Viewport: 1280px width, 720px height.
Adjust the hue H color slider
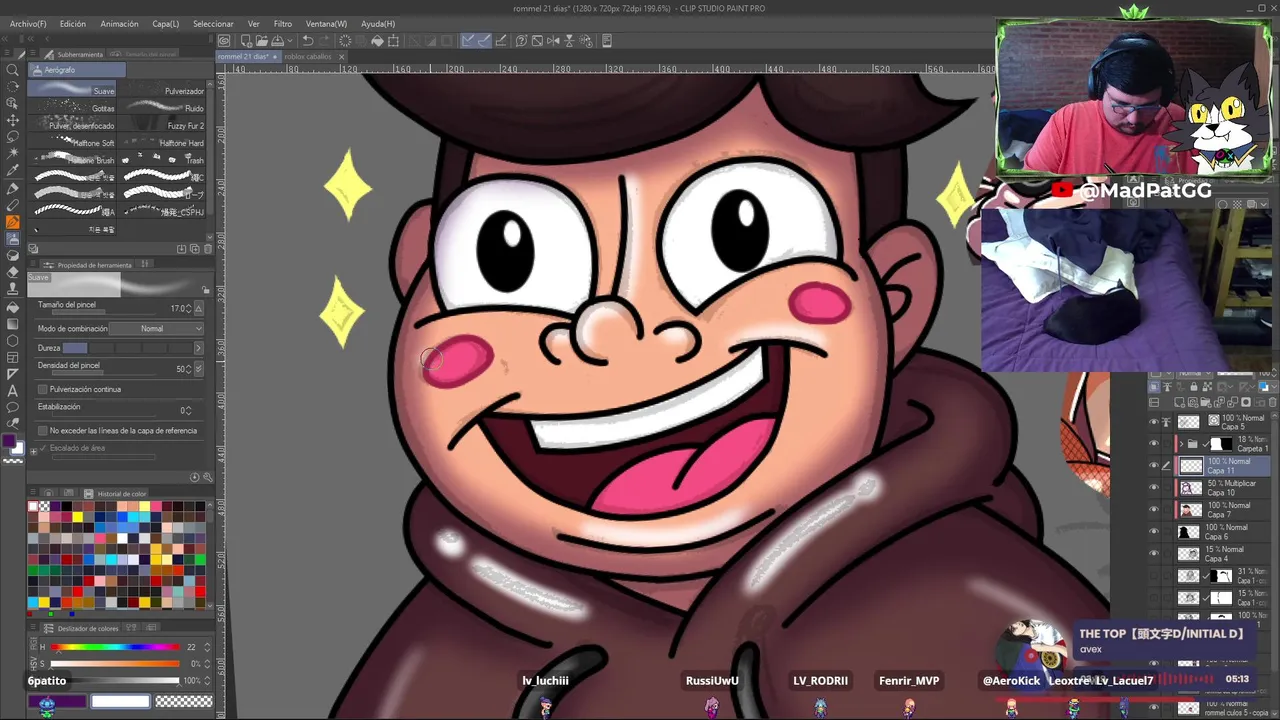pyautogui.click(x=115, y=647)
